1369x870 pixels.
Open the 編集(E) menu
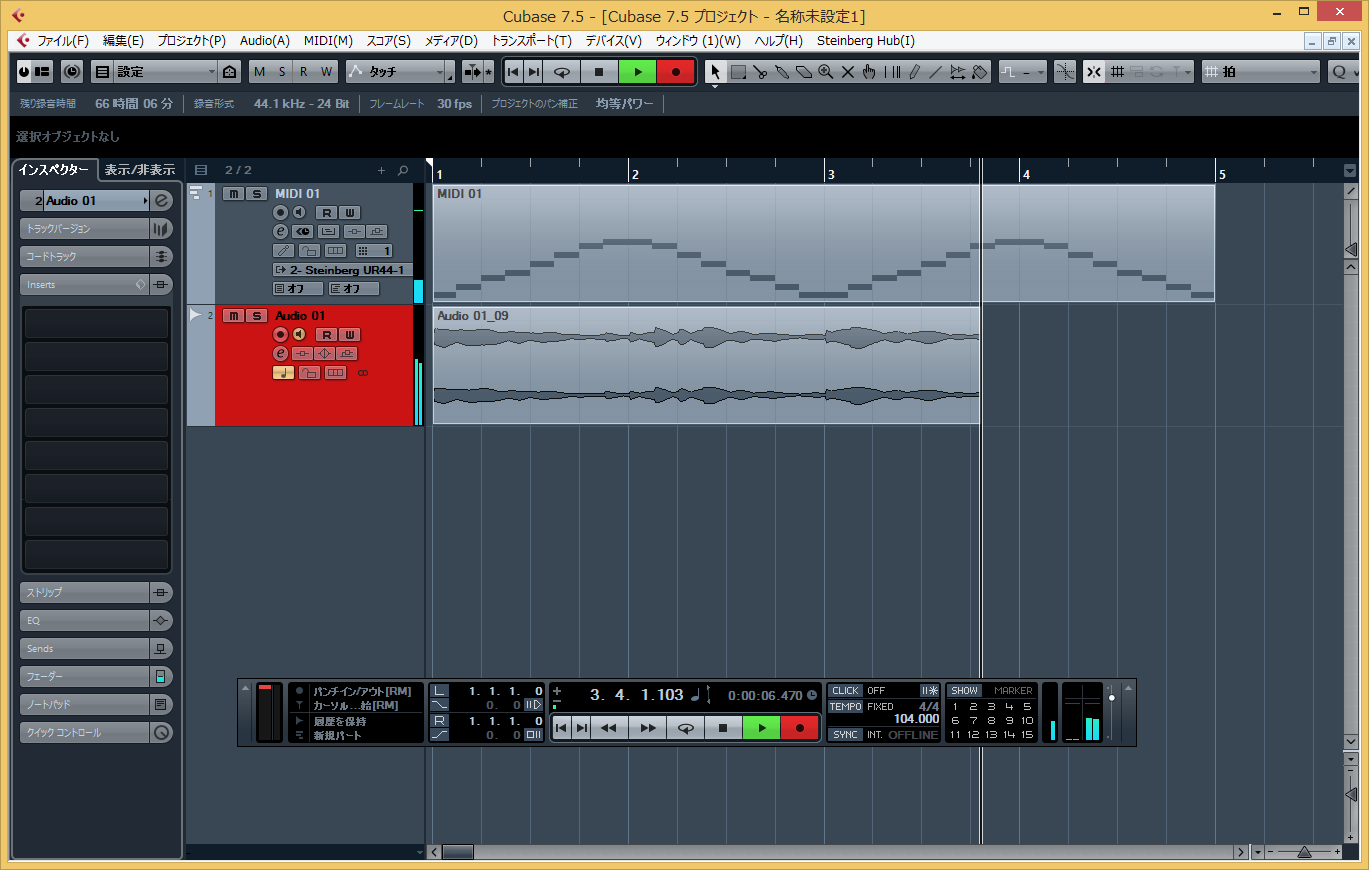[123, 41]
